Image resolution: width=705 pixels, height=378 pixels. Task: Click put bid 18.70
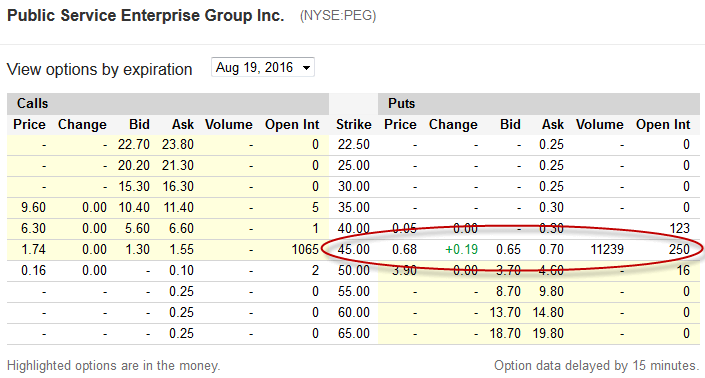505,334
